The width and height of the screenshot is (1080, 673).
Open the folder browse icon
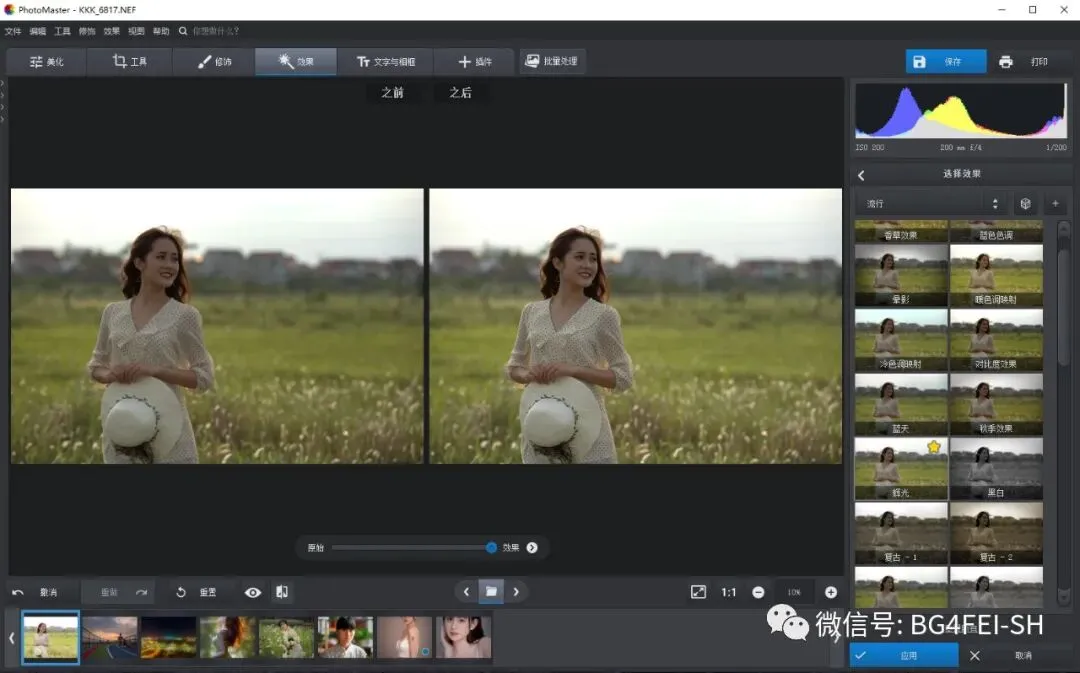tap(491, 591)
